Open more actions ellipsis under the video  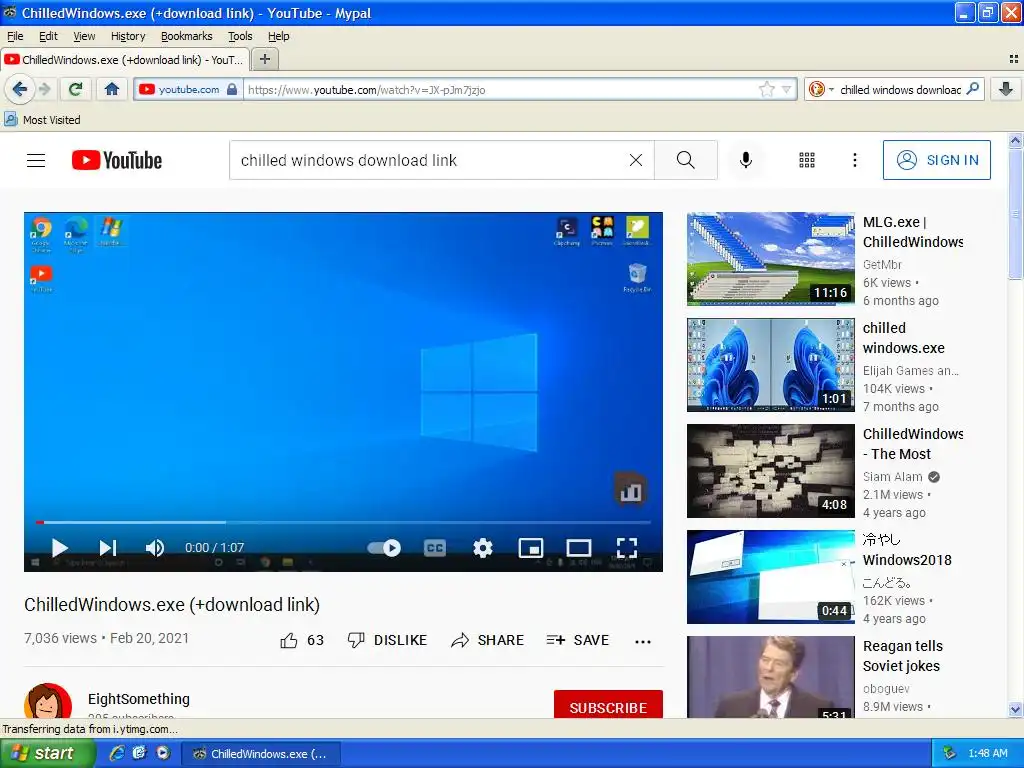(643, 641)
